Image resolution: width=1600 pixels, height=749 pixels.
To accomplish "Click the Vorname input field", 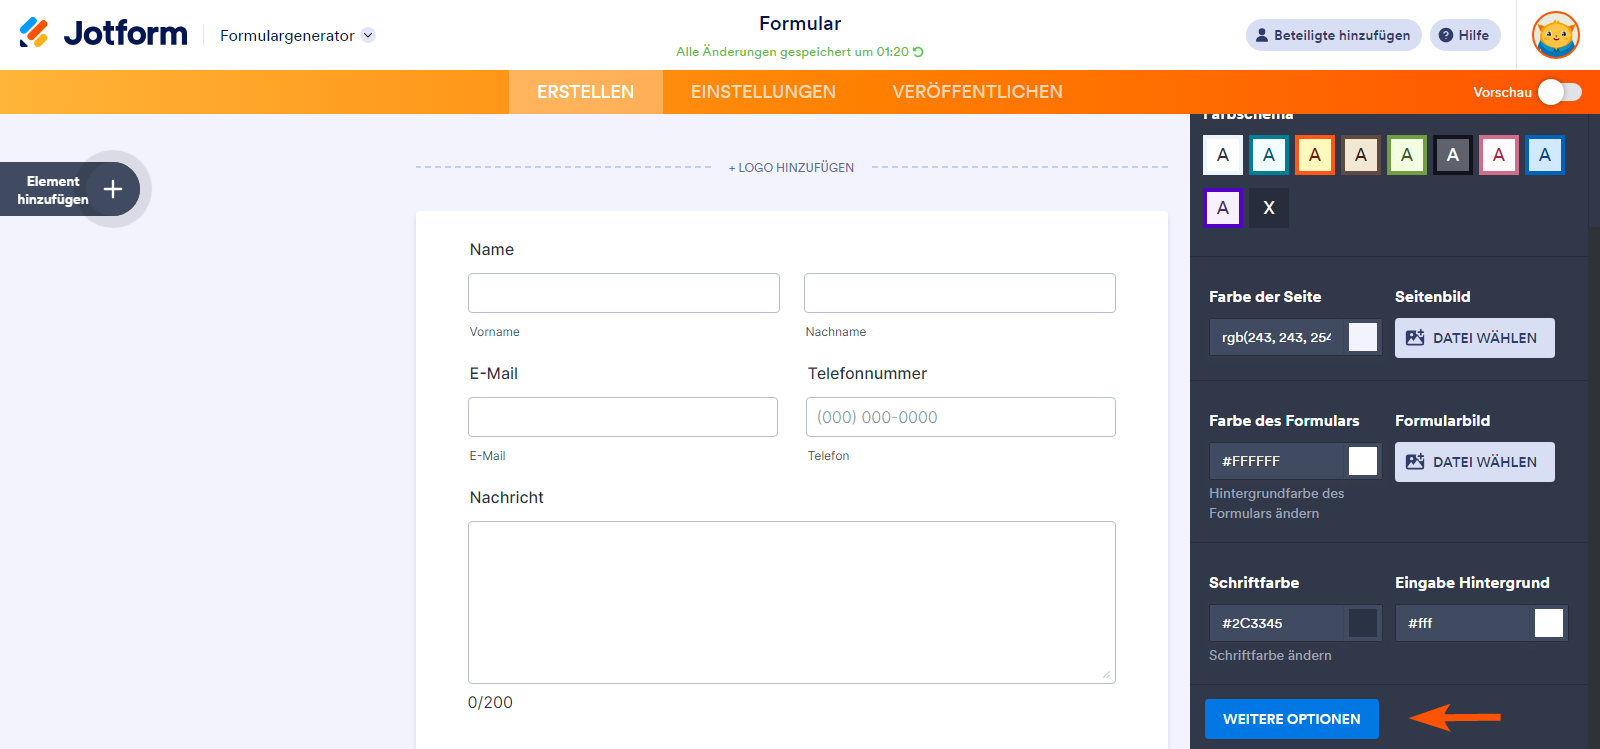I will tap(624, 293).
